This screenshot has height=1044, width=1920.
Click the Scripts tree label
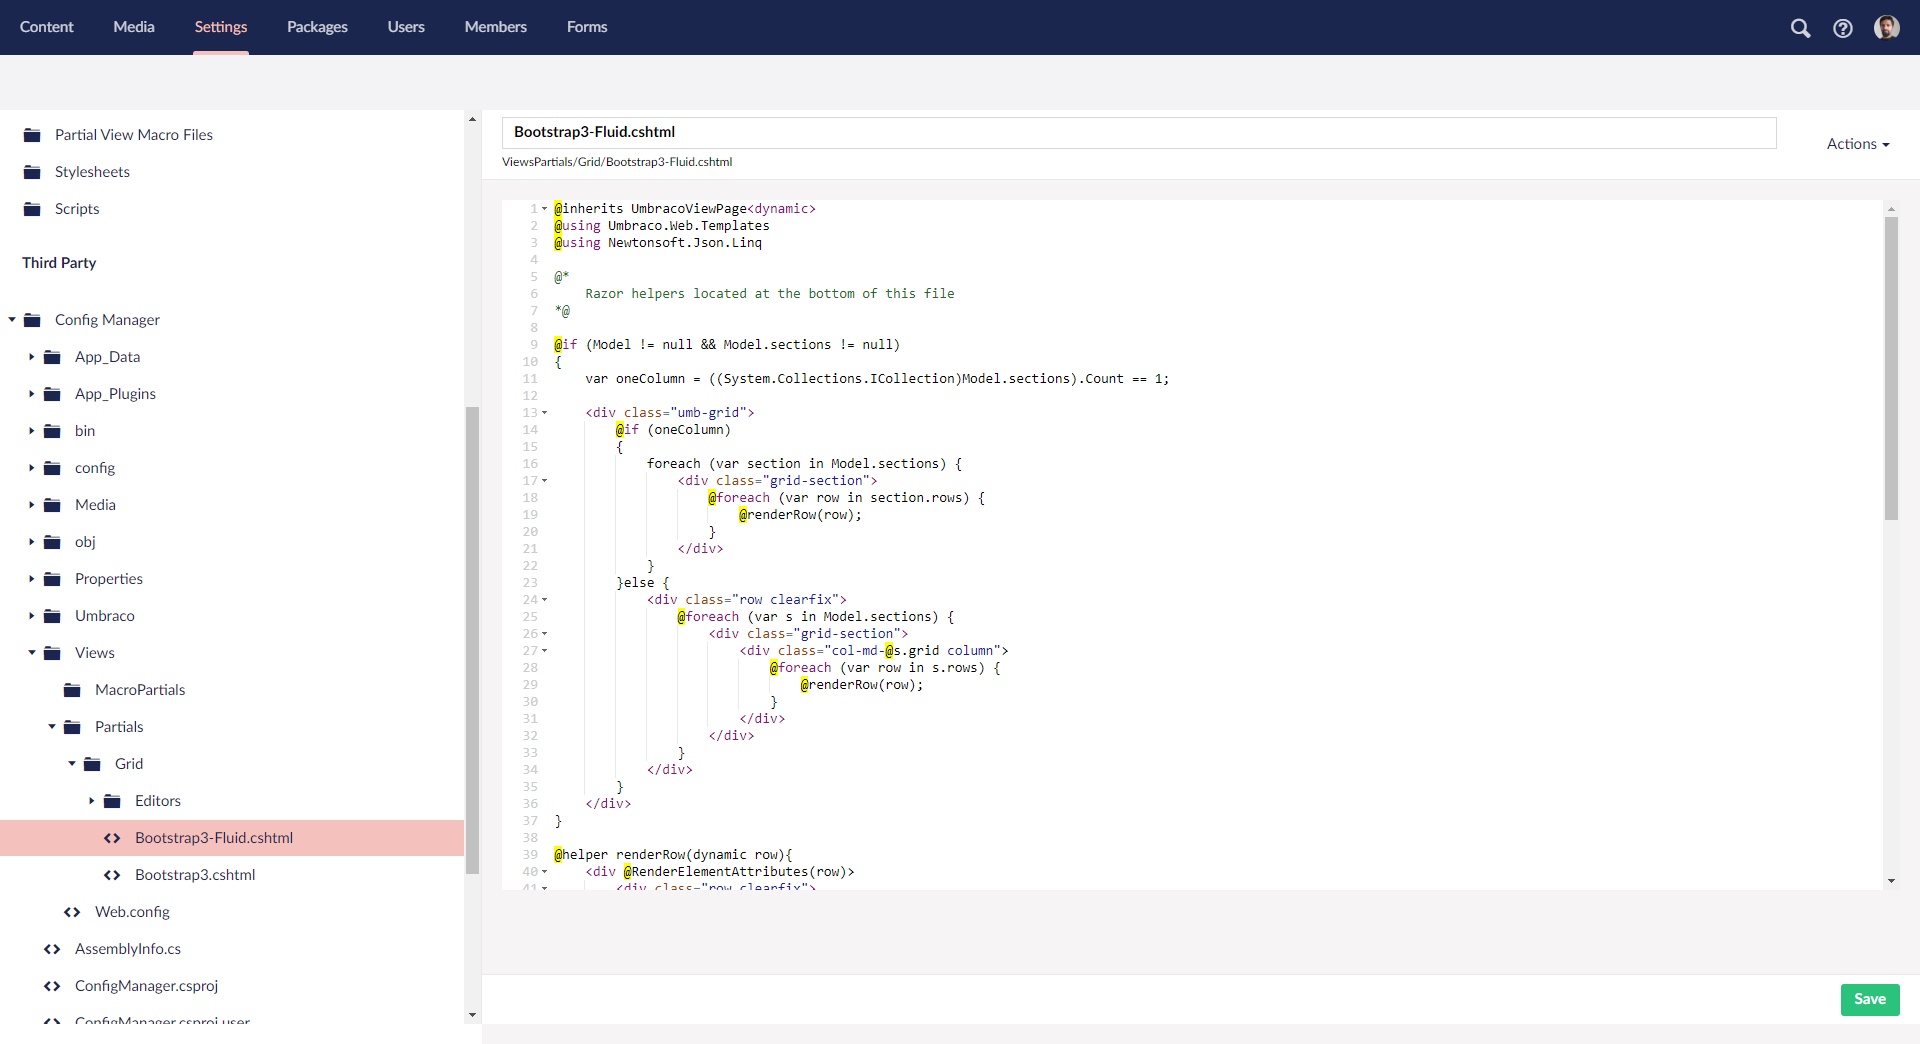tap(77, 209)
